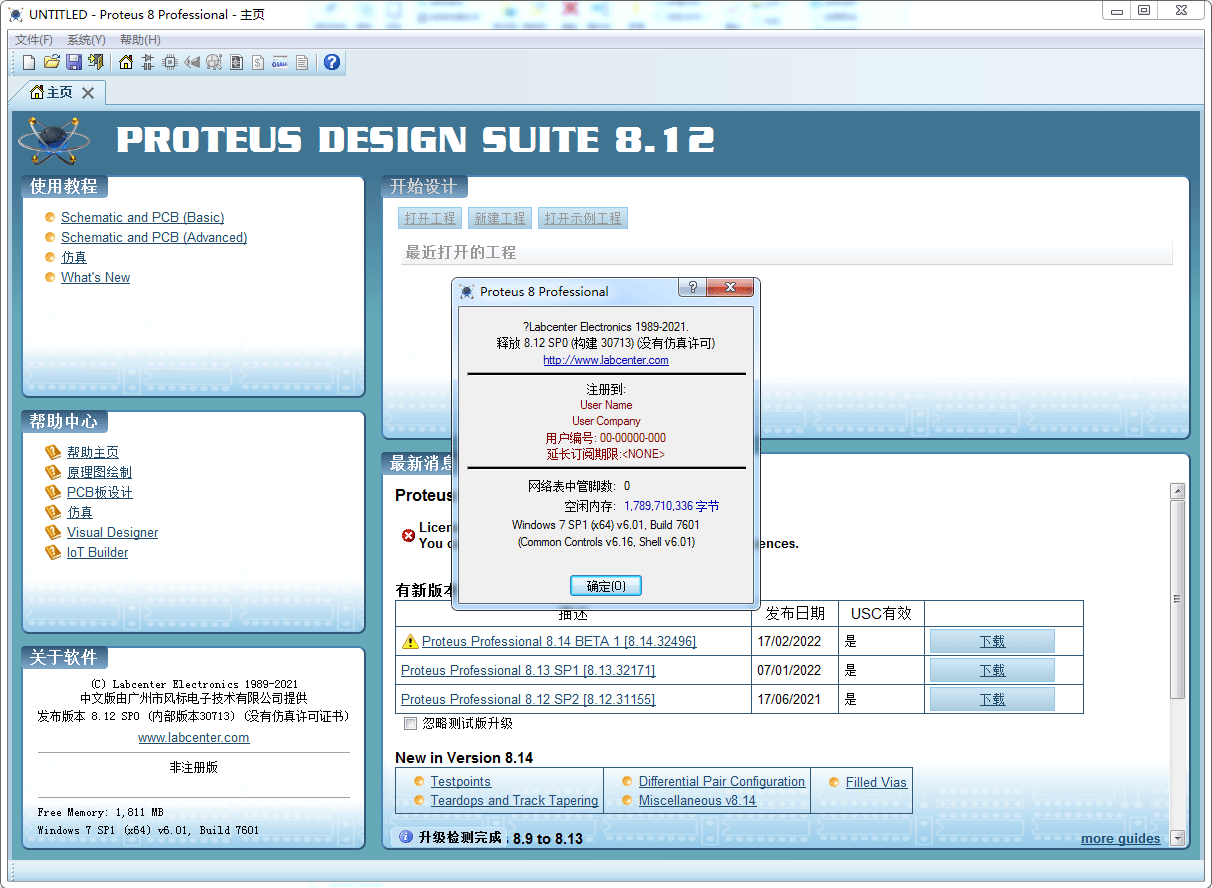Open Teardops and Track Tapering link
This screenshot has width=1212, height=888.
514,800
